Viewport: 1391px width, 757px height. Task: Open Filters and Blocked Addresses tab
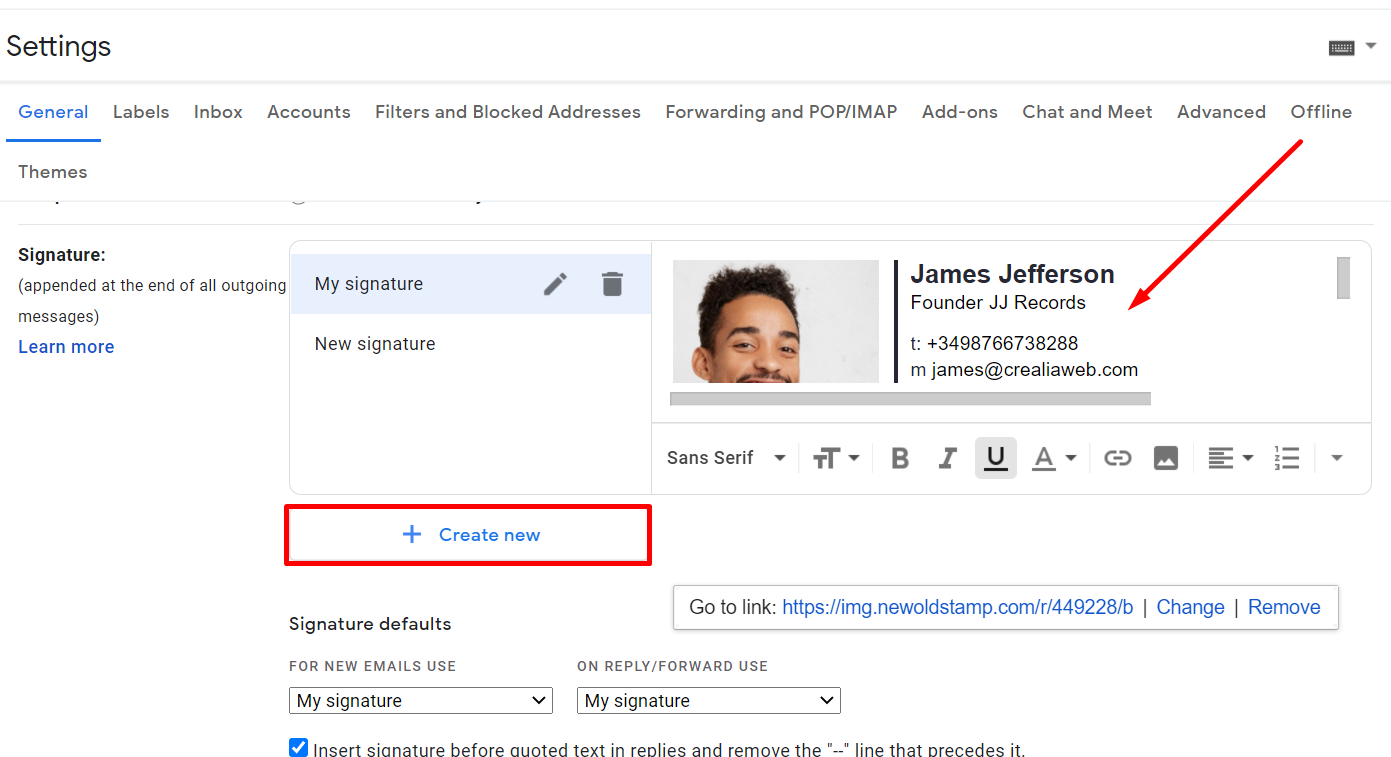[x=508, y=112]
